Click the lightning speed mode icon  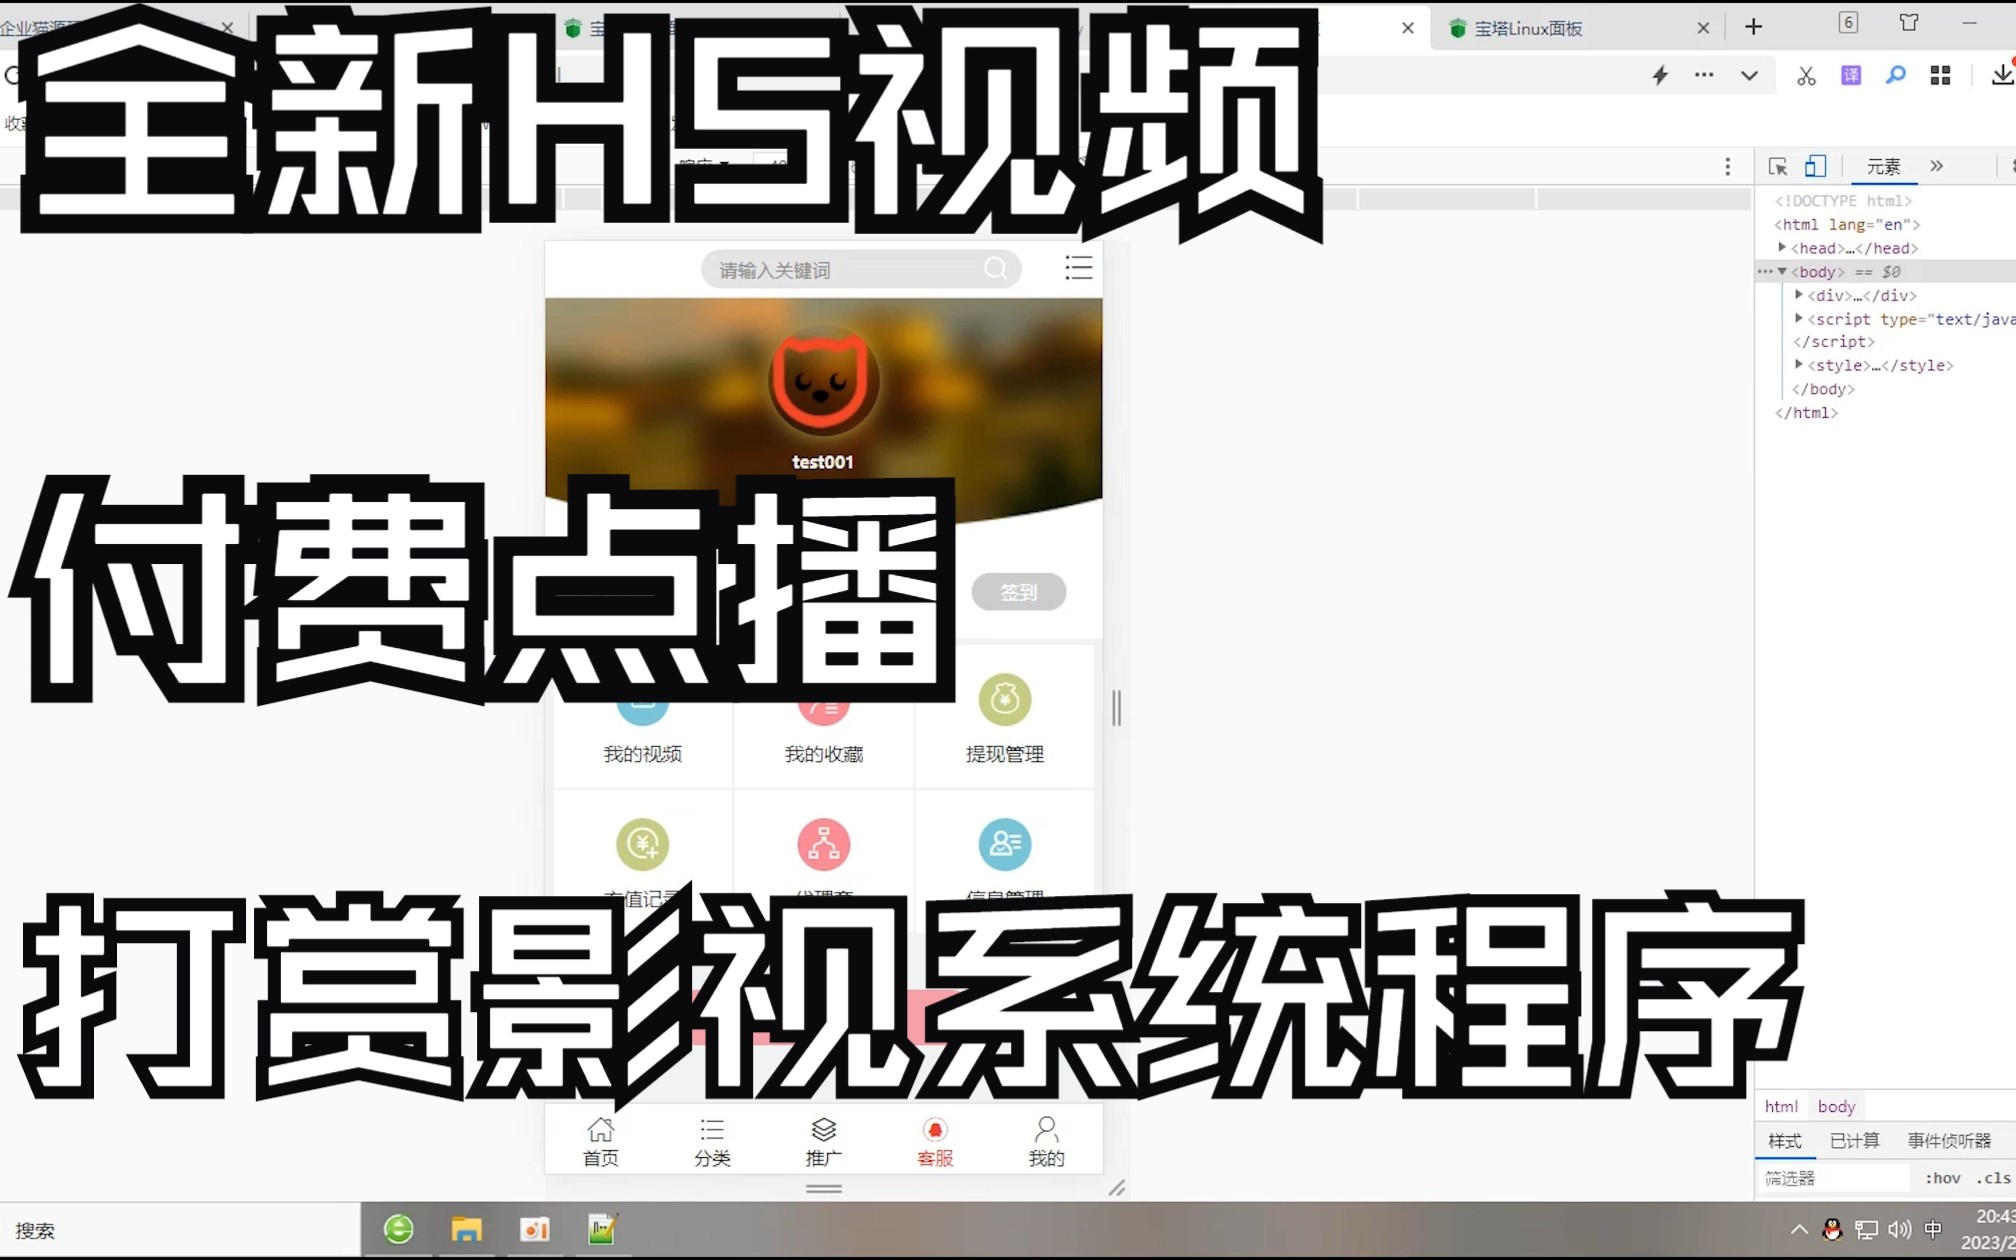click(x=1660, y=75)
